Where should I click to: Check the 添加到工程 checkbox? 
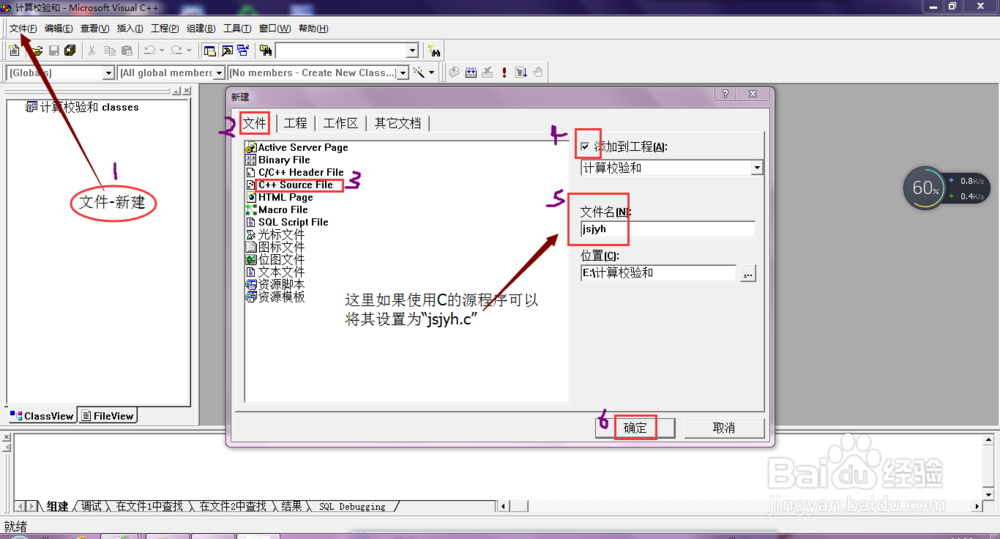pos(585,147)
